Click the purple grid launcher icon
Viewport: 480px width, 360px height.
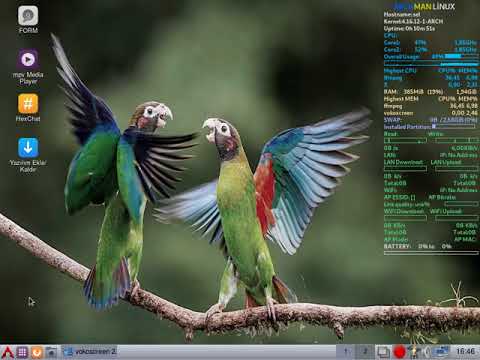pos(22,352)
